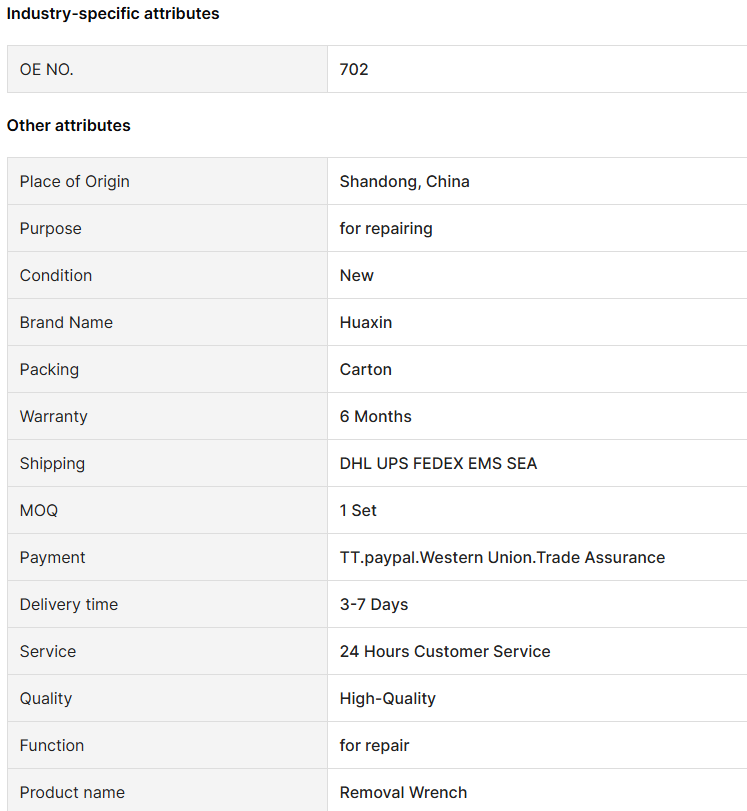747x811 pixels.
Task: Click the Purpose value for repairing
Action: pyautogui.click(x=386, y=229)
